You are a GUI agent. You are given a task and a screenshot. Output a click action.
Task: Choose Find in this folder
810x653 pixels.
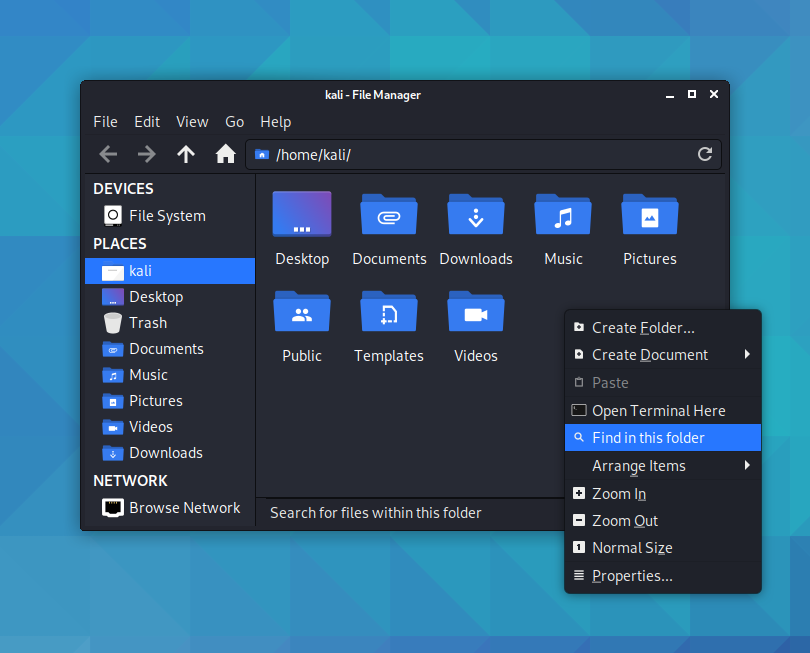coord(663,438)
